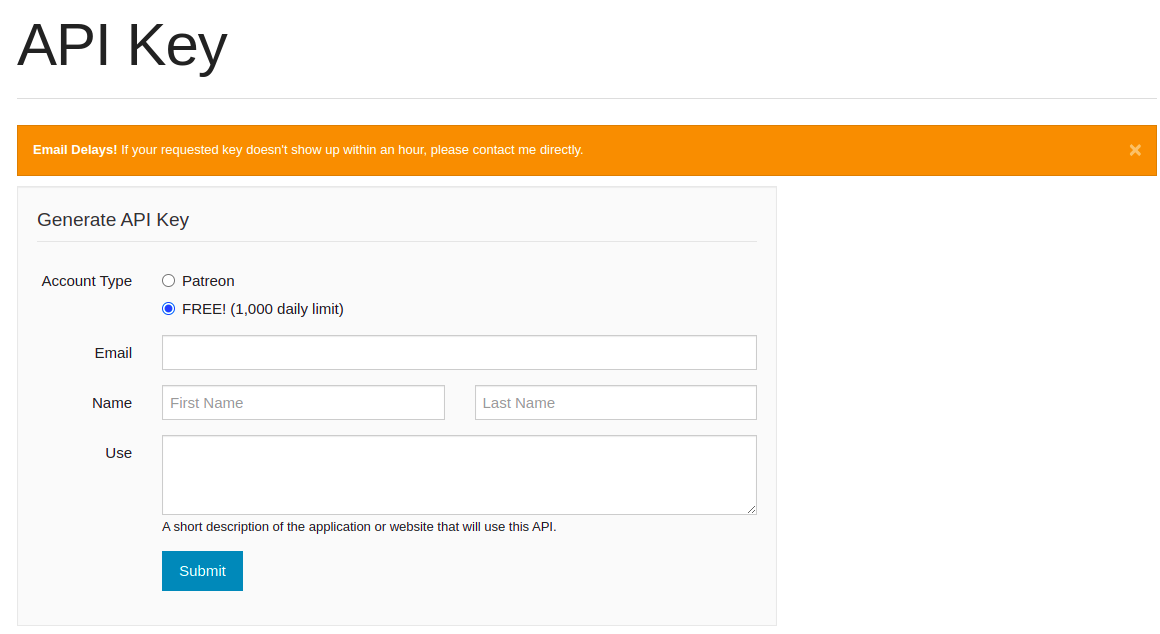Enable the Patreon radio button

pos(168,281)
